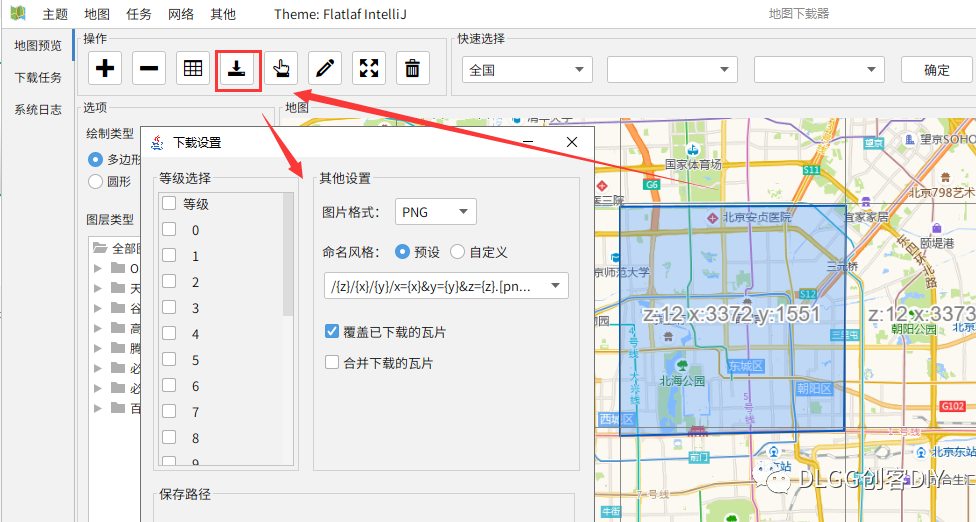Open the 地图 menu

[x=97, y=14]
